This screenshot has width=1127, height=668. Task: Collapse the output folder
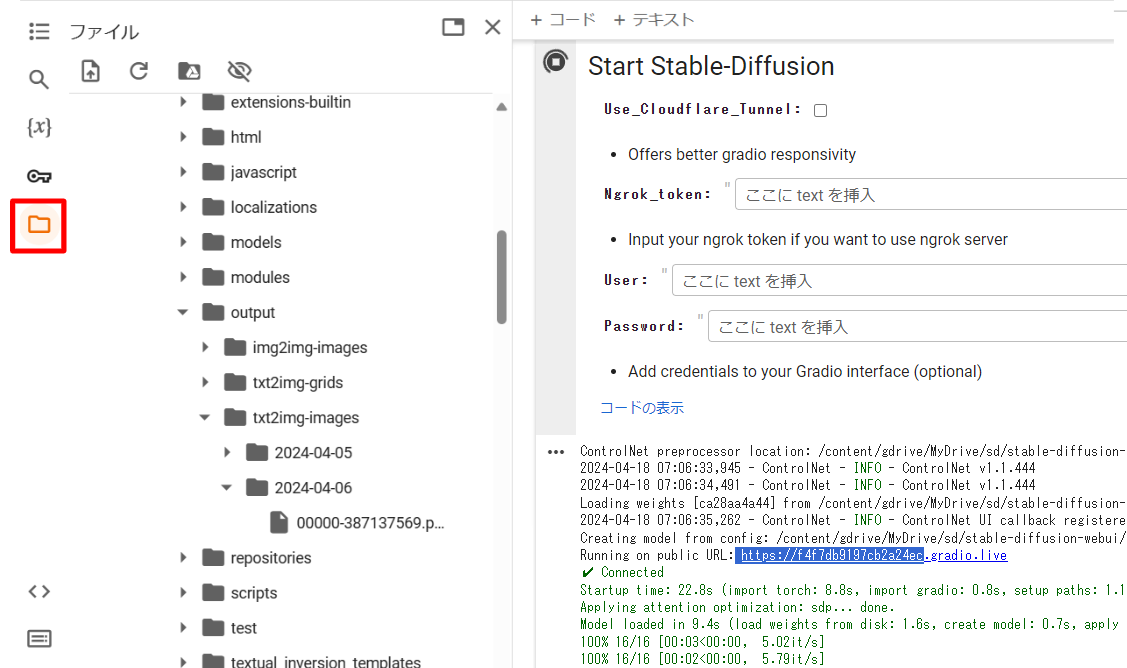pyautogui.click(x=184, y=312)
